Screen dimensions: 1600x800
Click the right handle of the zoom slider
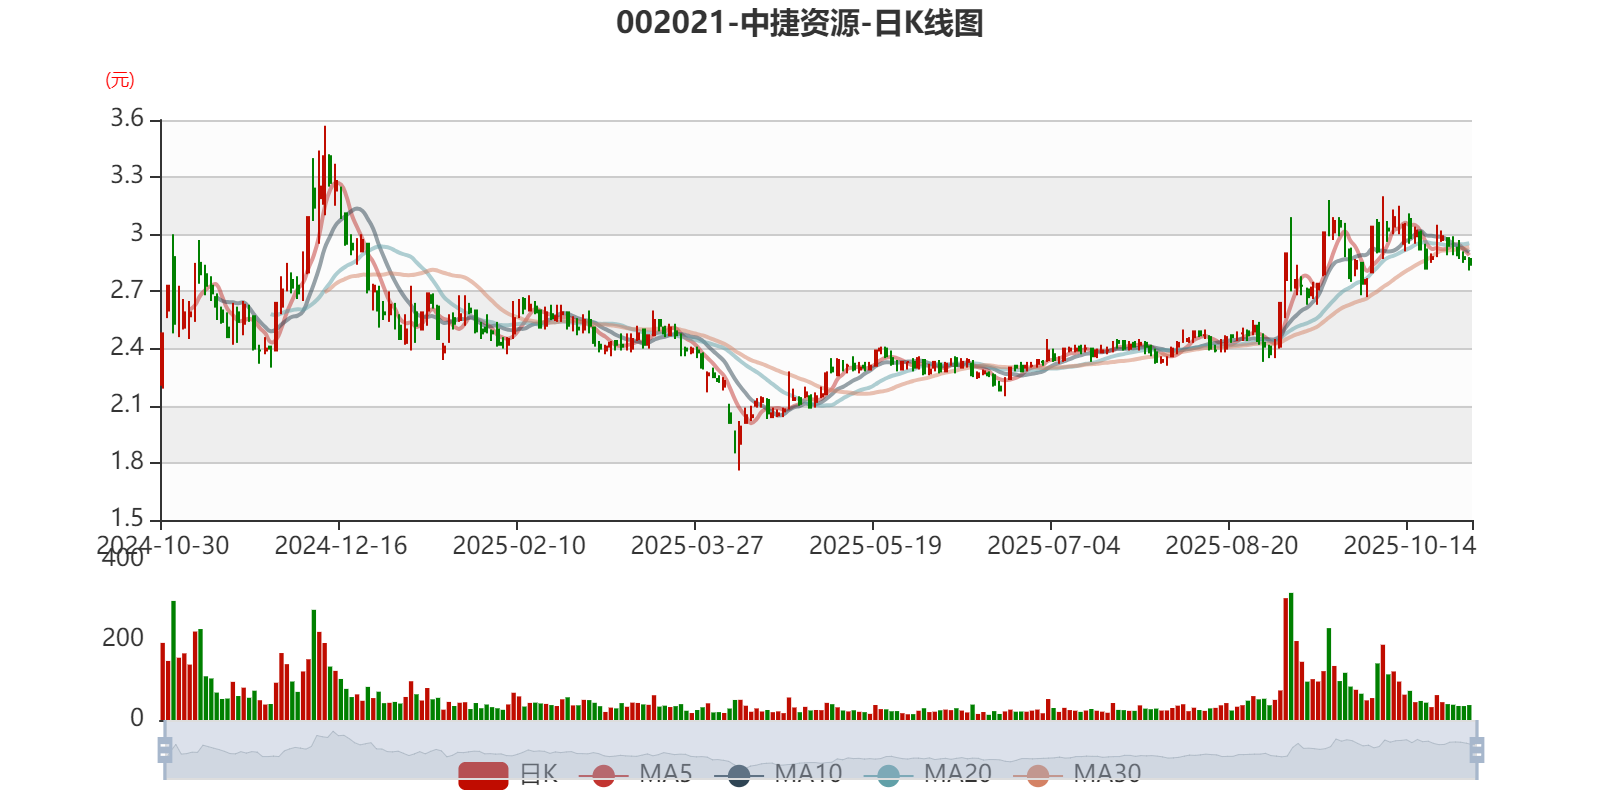point(1476,750)
